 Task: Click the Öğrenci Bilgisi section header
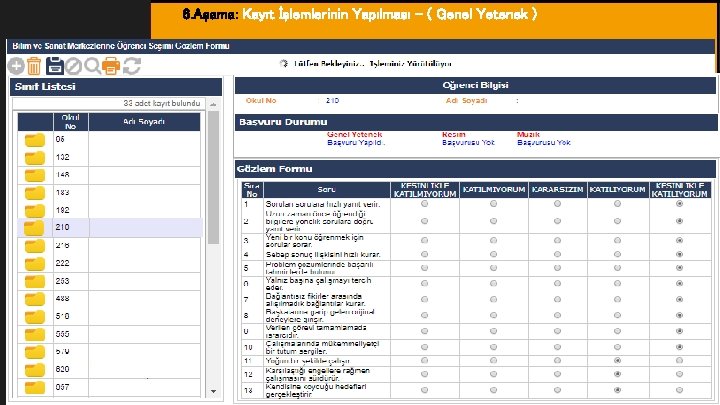[475, 85]
